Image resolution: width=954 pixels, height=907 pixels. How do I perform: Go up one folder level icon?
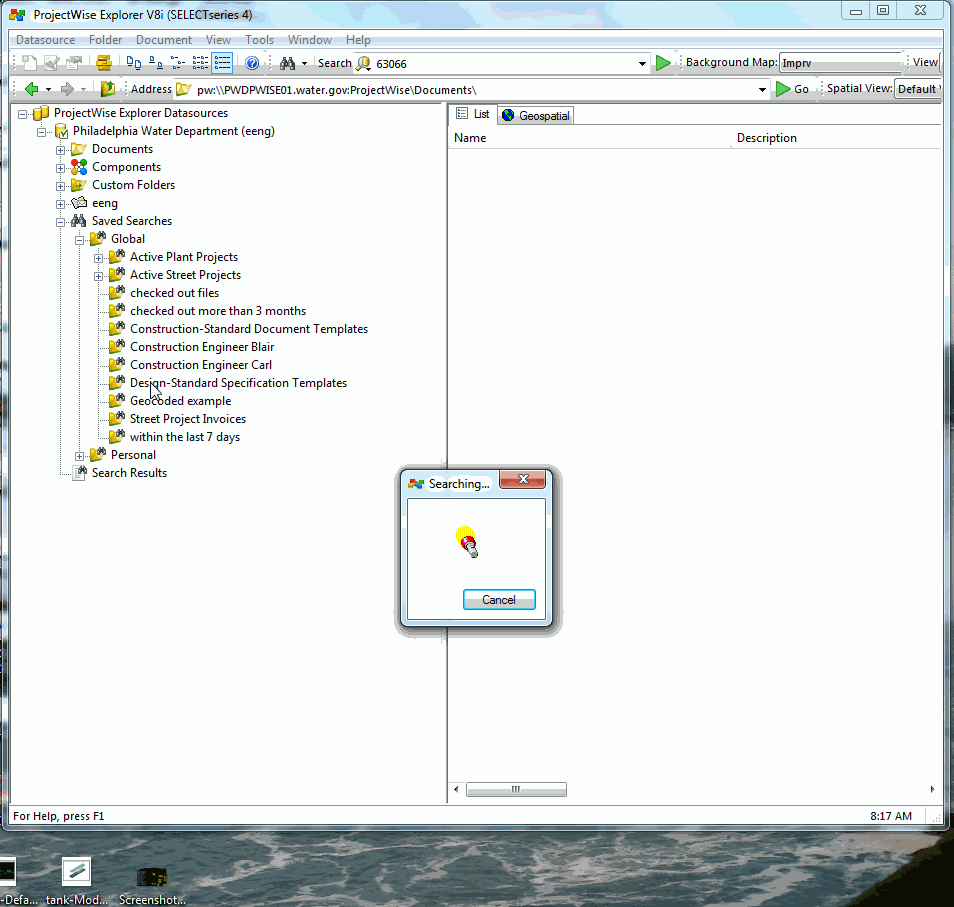pos(108,89)
